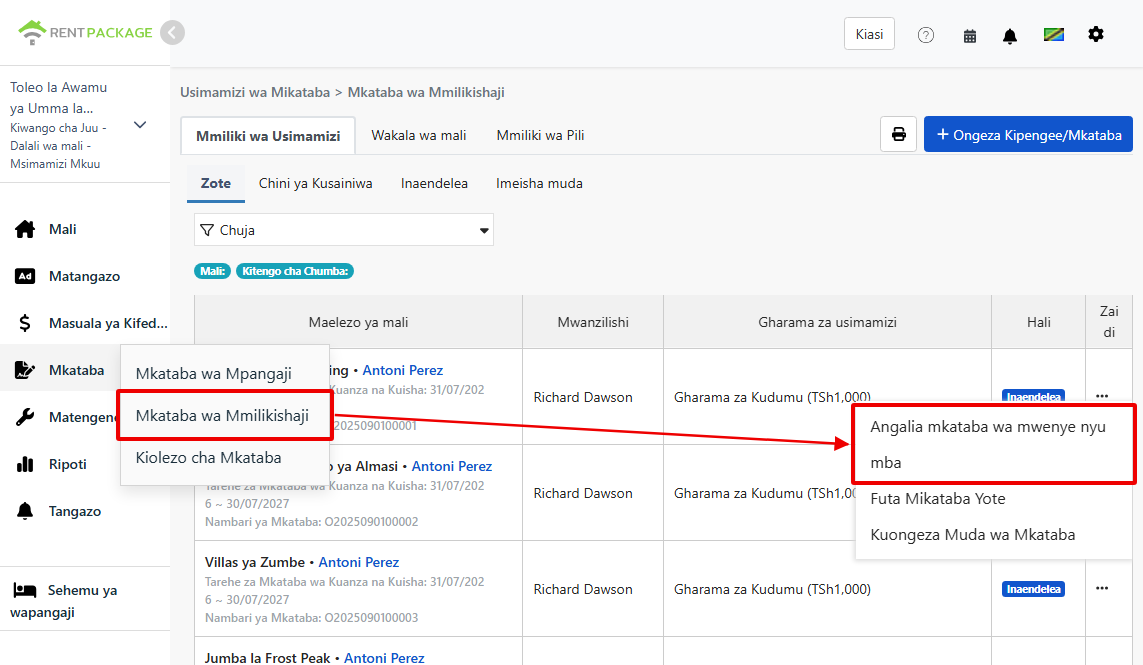Select the Inaendelea status tab
The image size is (1143, 665).
point(434,183)
